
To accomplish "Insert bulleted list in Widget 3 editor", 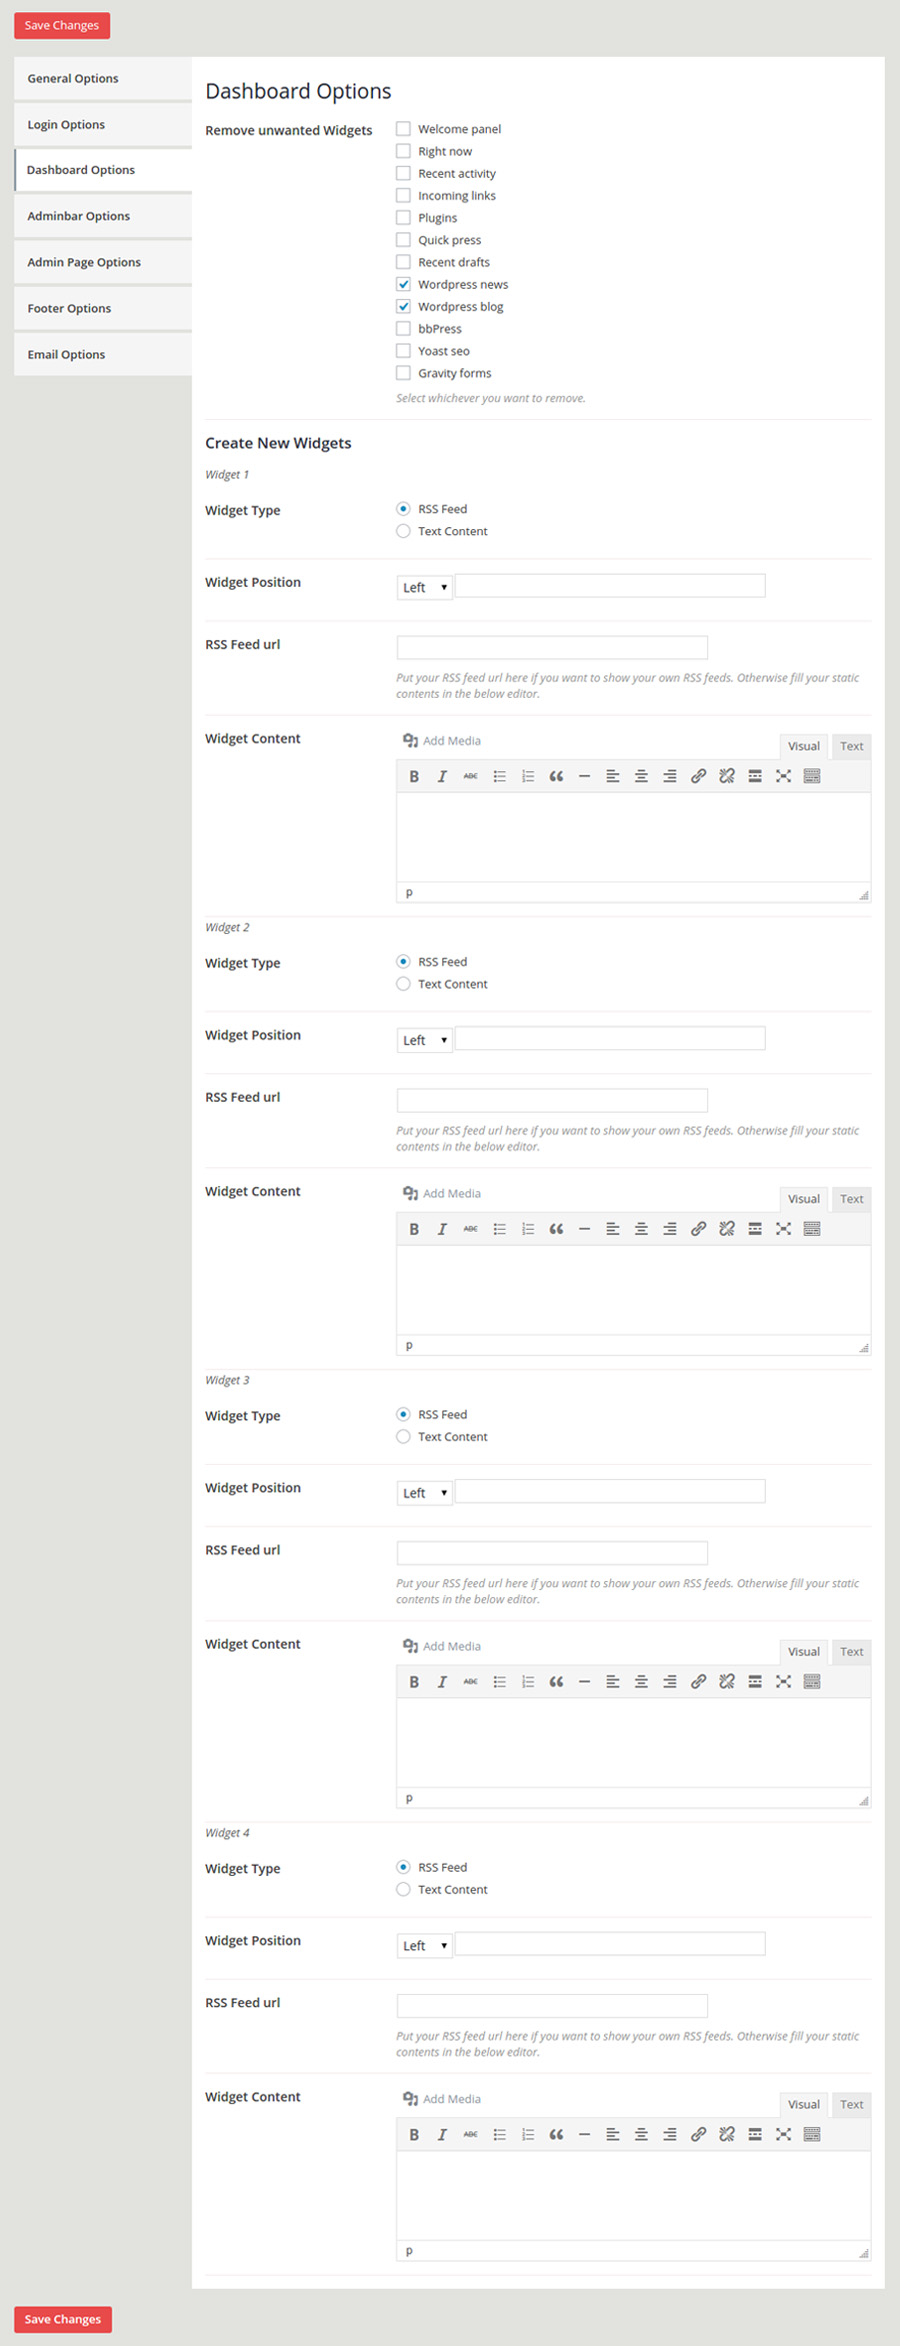I will point(499,1682).
